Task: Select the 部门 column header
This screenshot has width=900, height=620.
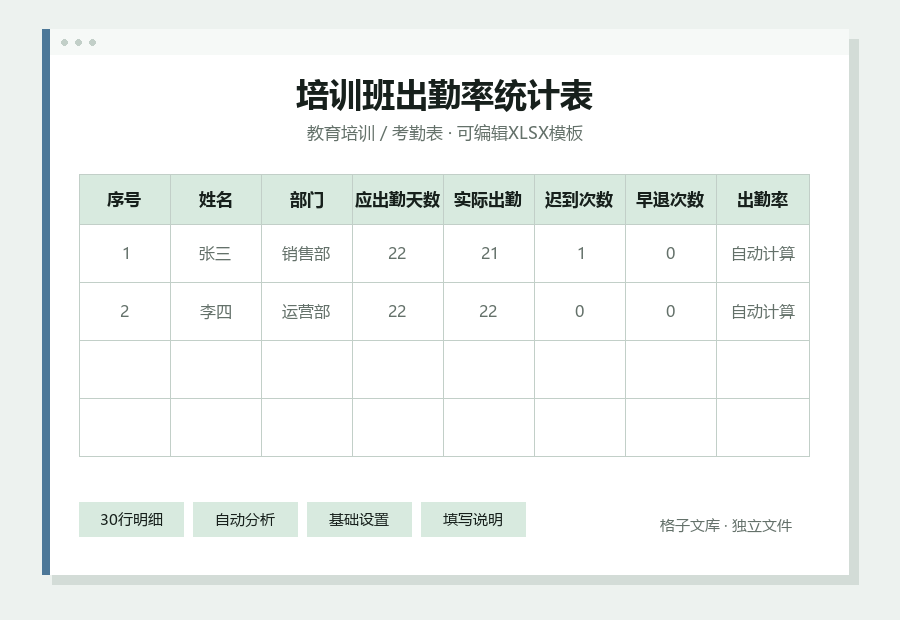Action: click(x=307, y=199)
